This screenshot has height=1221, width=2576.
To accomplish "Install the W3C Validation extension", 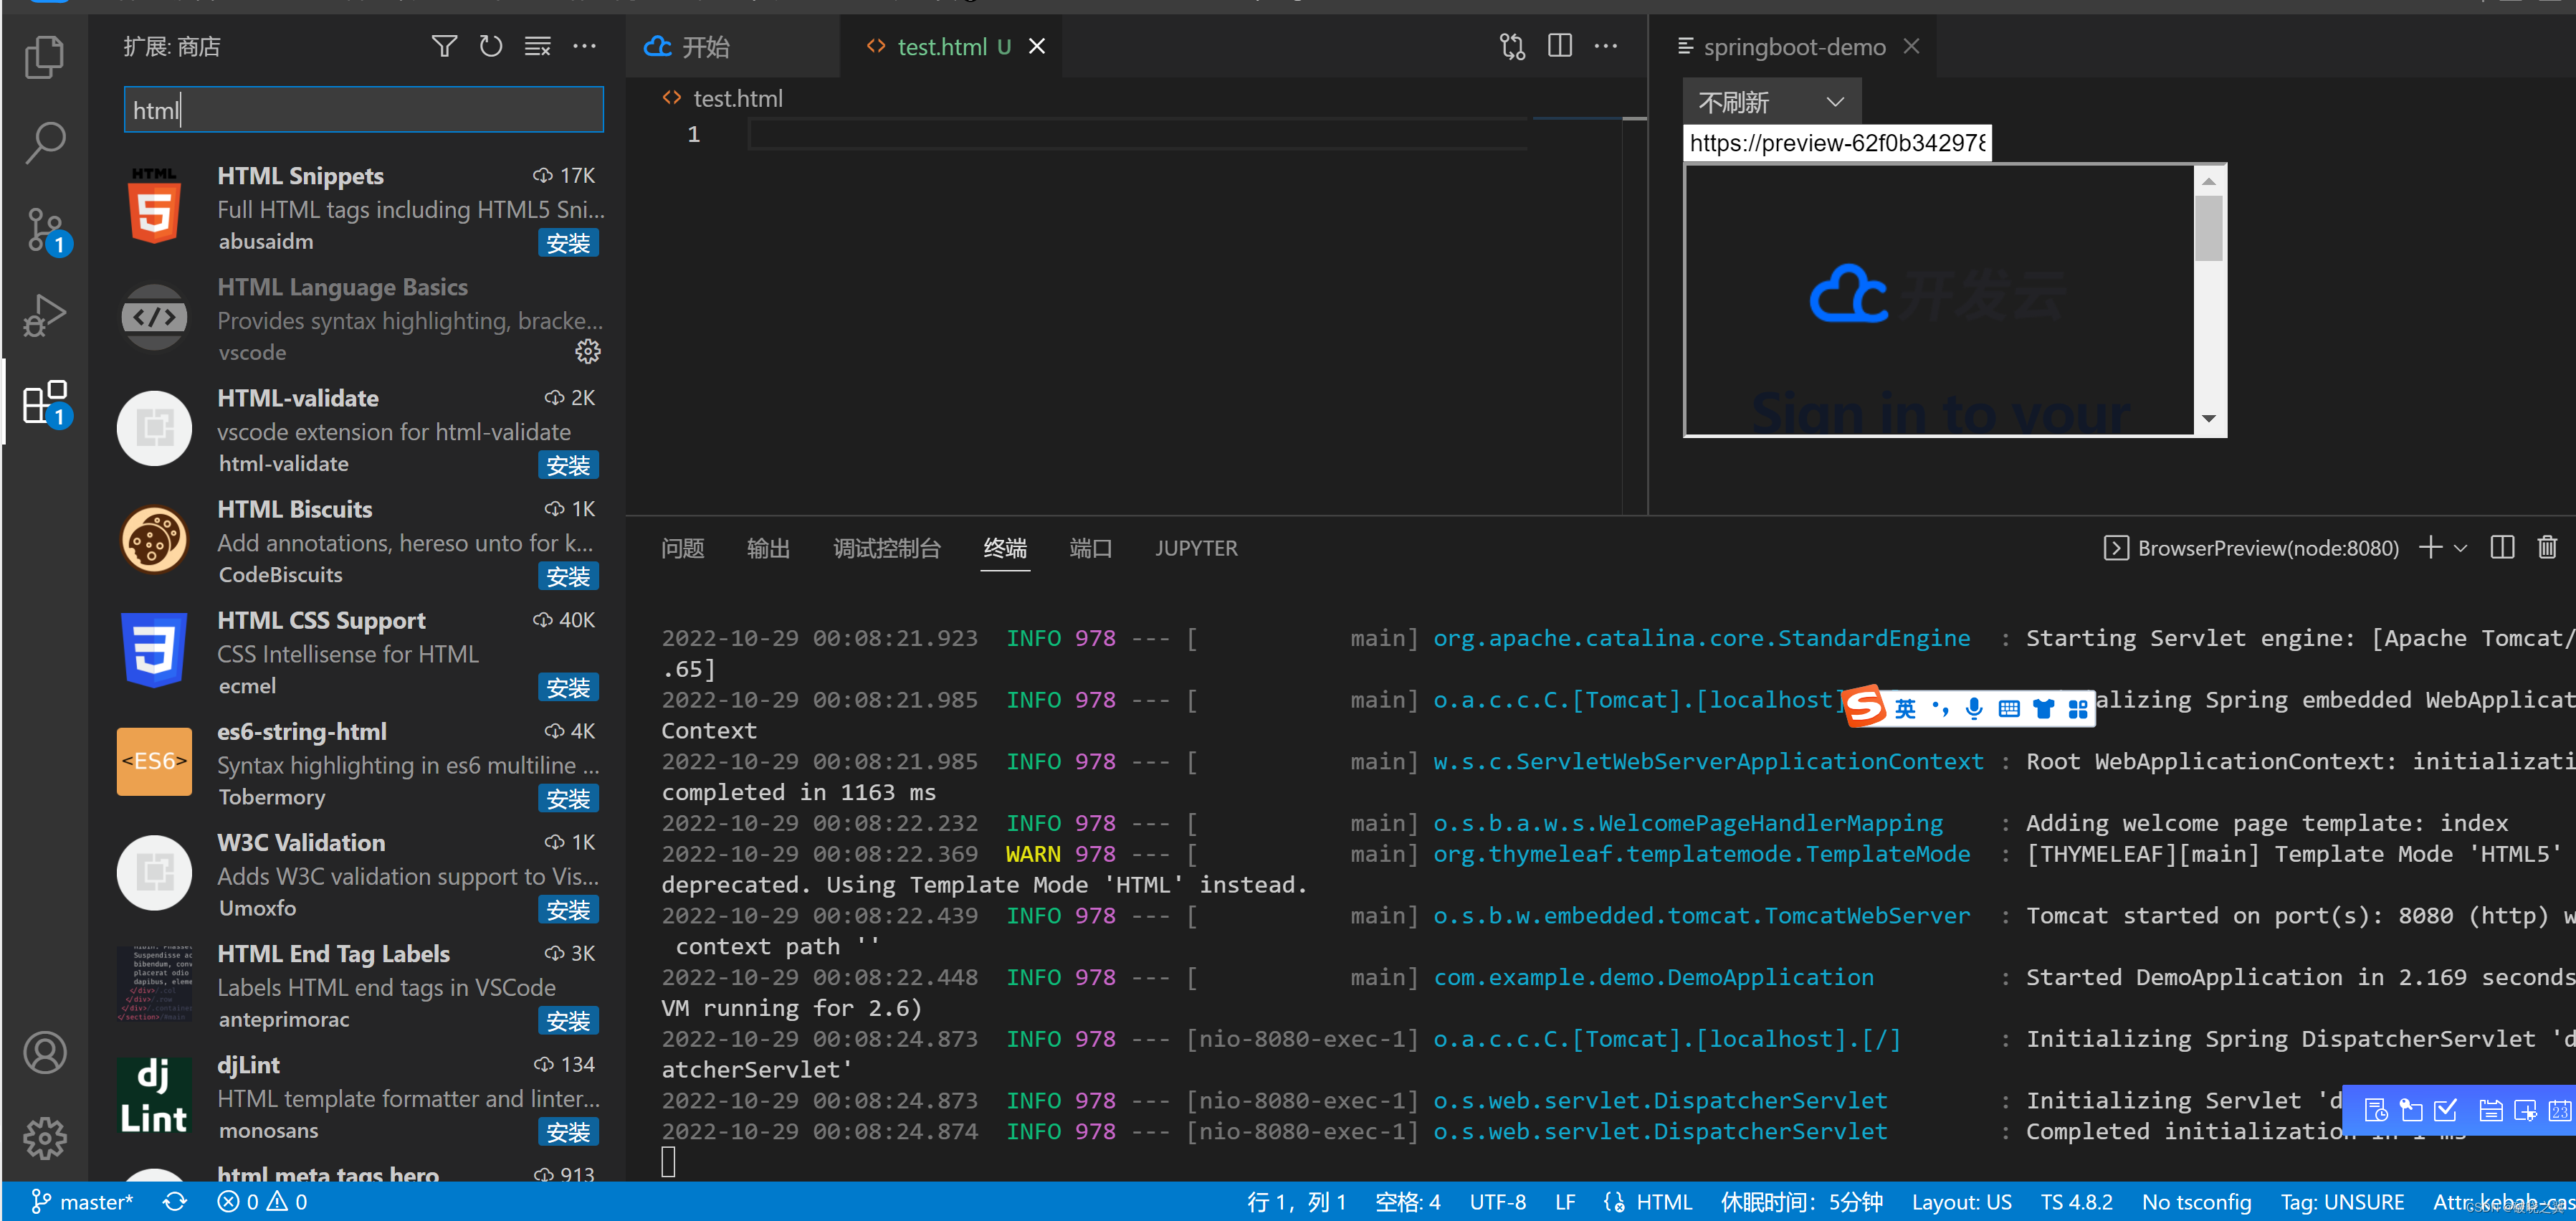I will point(568,909).
